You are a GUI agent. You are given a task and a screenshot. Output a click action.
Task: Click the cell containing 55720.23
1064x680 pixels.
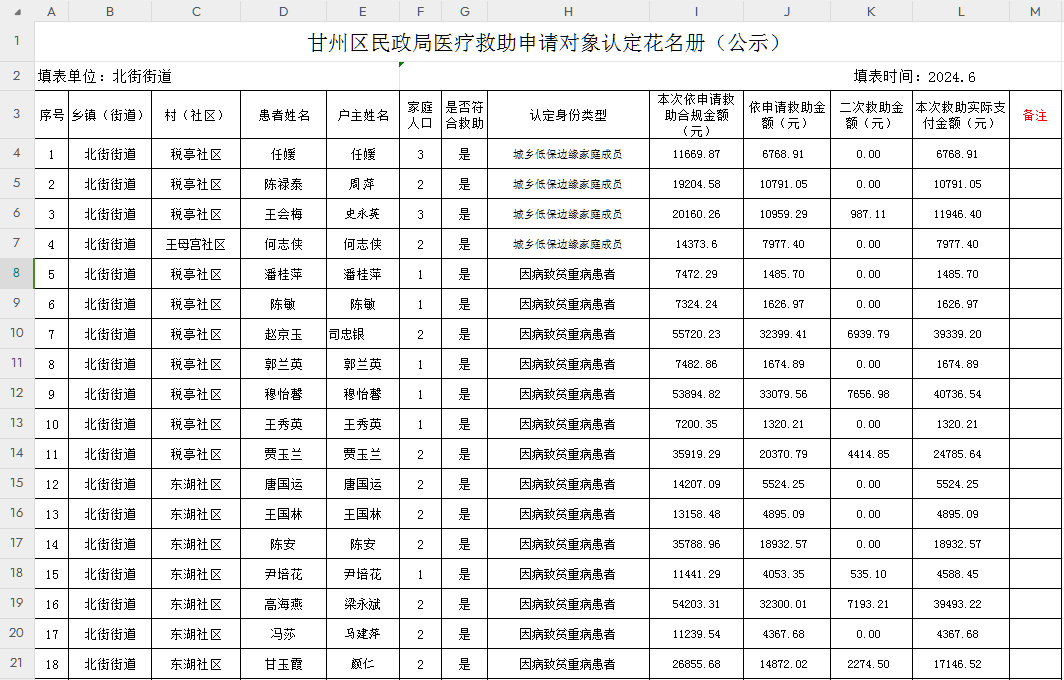tap(696, 334)
